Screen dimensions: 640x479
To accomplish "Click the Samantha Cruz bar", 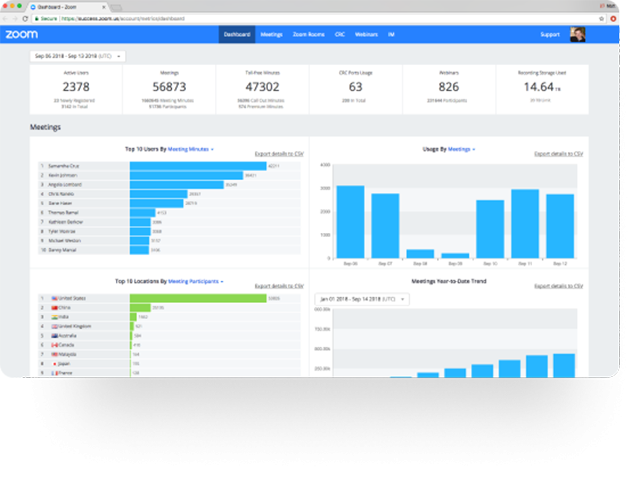I will pos(198,166).
